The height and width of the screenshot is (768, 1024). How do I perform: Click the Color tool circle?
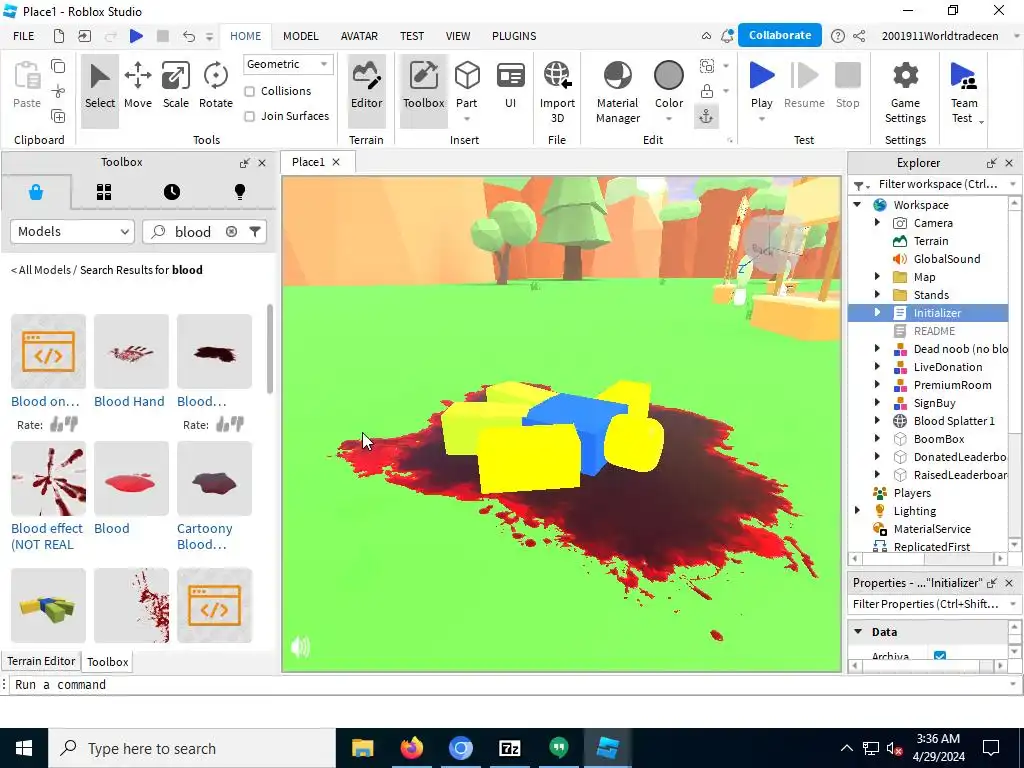(669, 76)
